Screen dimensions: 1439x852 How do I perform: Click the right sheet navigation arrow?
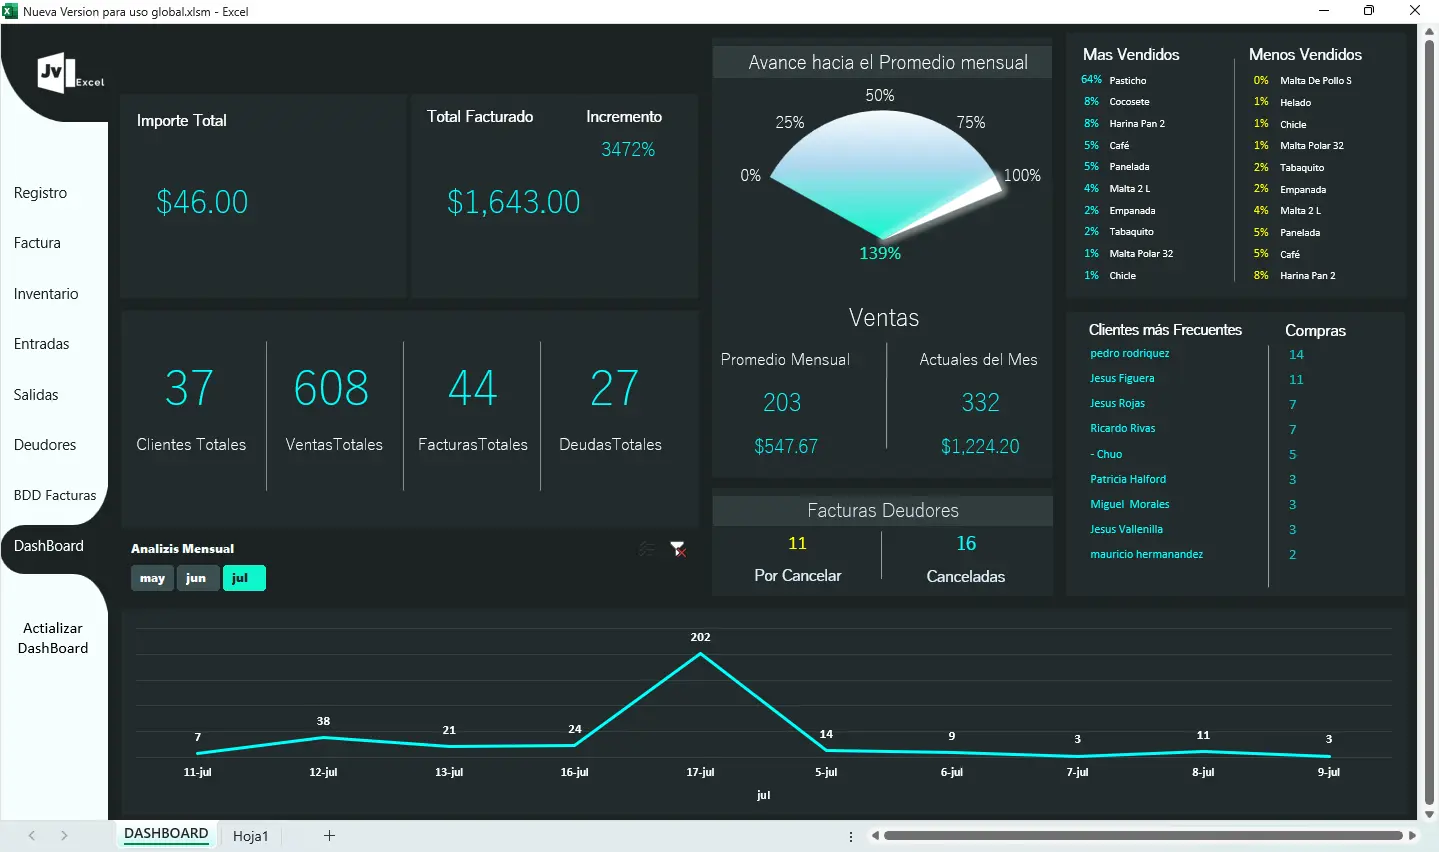point(63,836)
